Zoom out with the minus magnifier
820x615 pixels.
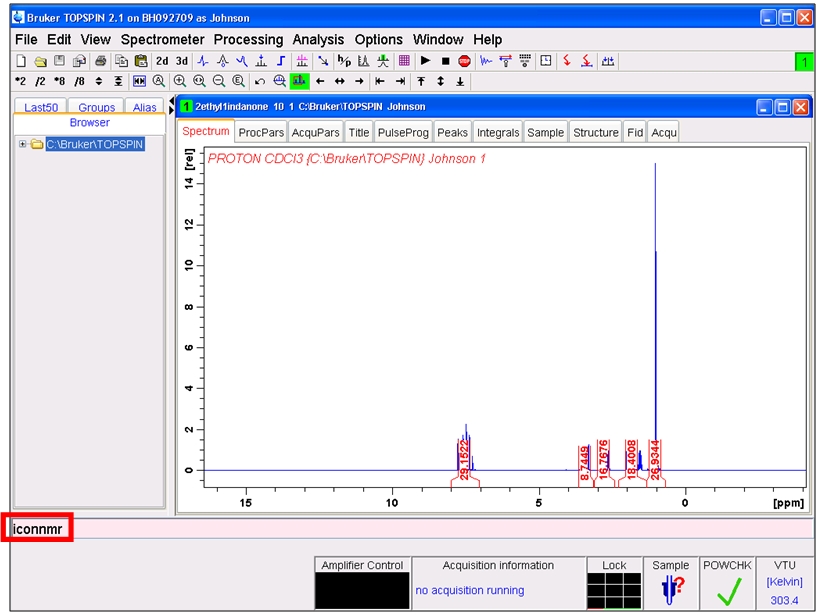point(219,81)
